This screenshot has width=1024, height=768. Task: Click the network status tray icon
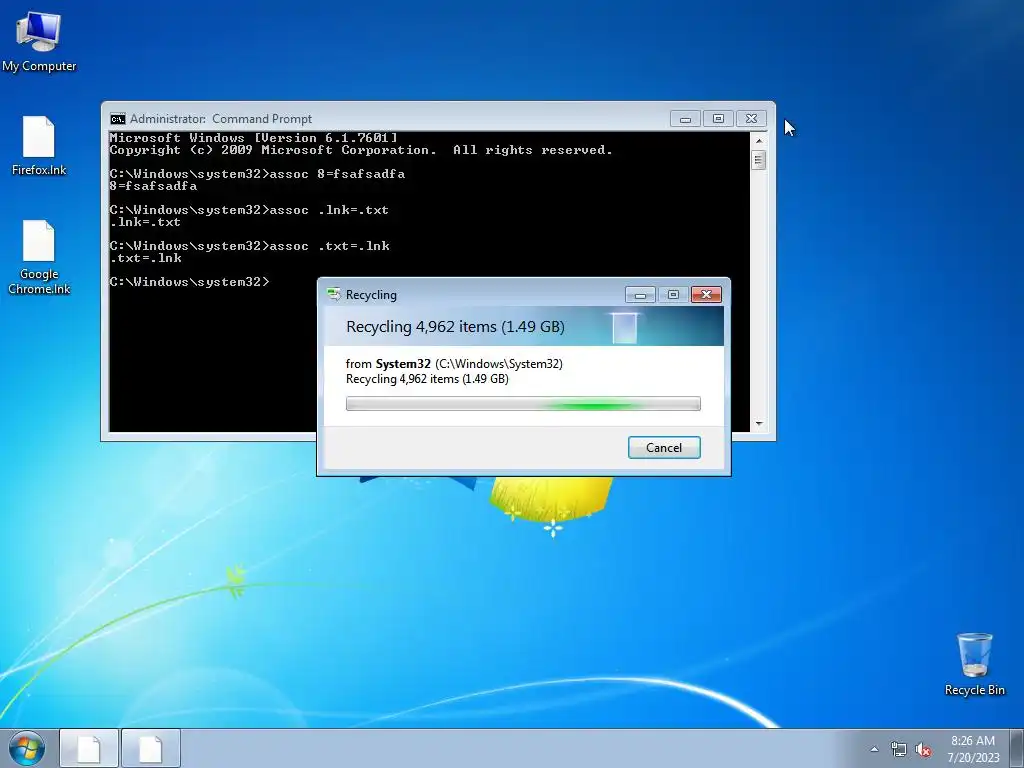click(x=899, y=750)
